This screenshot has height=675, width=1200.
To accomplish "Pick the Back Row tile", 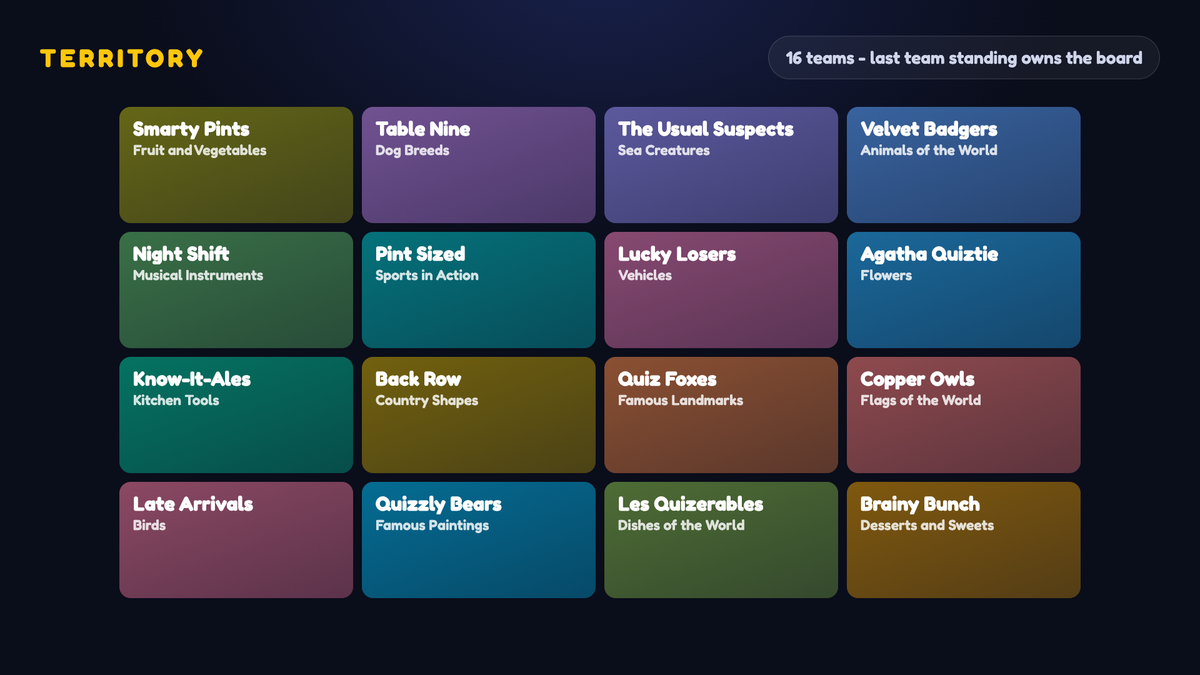I will coord(479,415).
